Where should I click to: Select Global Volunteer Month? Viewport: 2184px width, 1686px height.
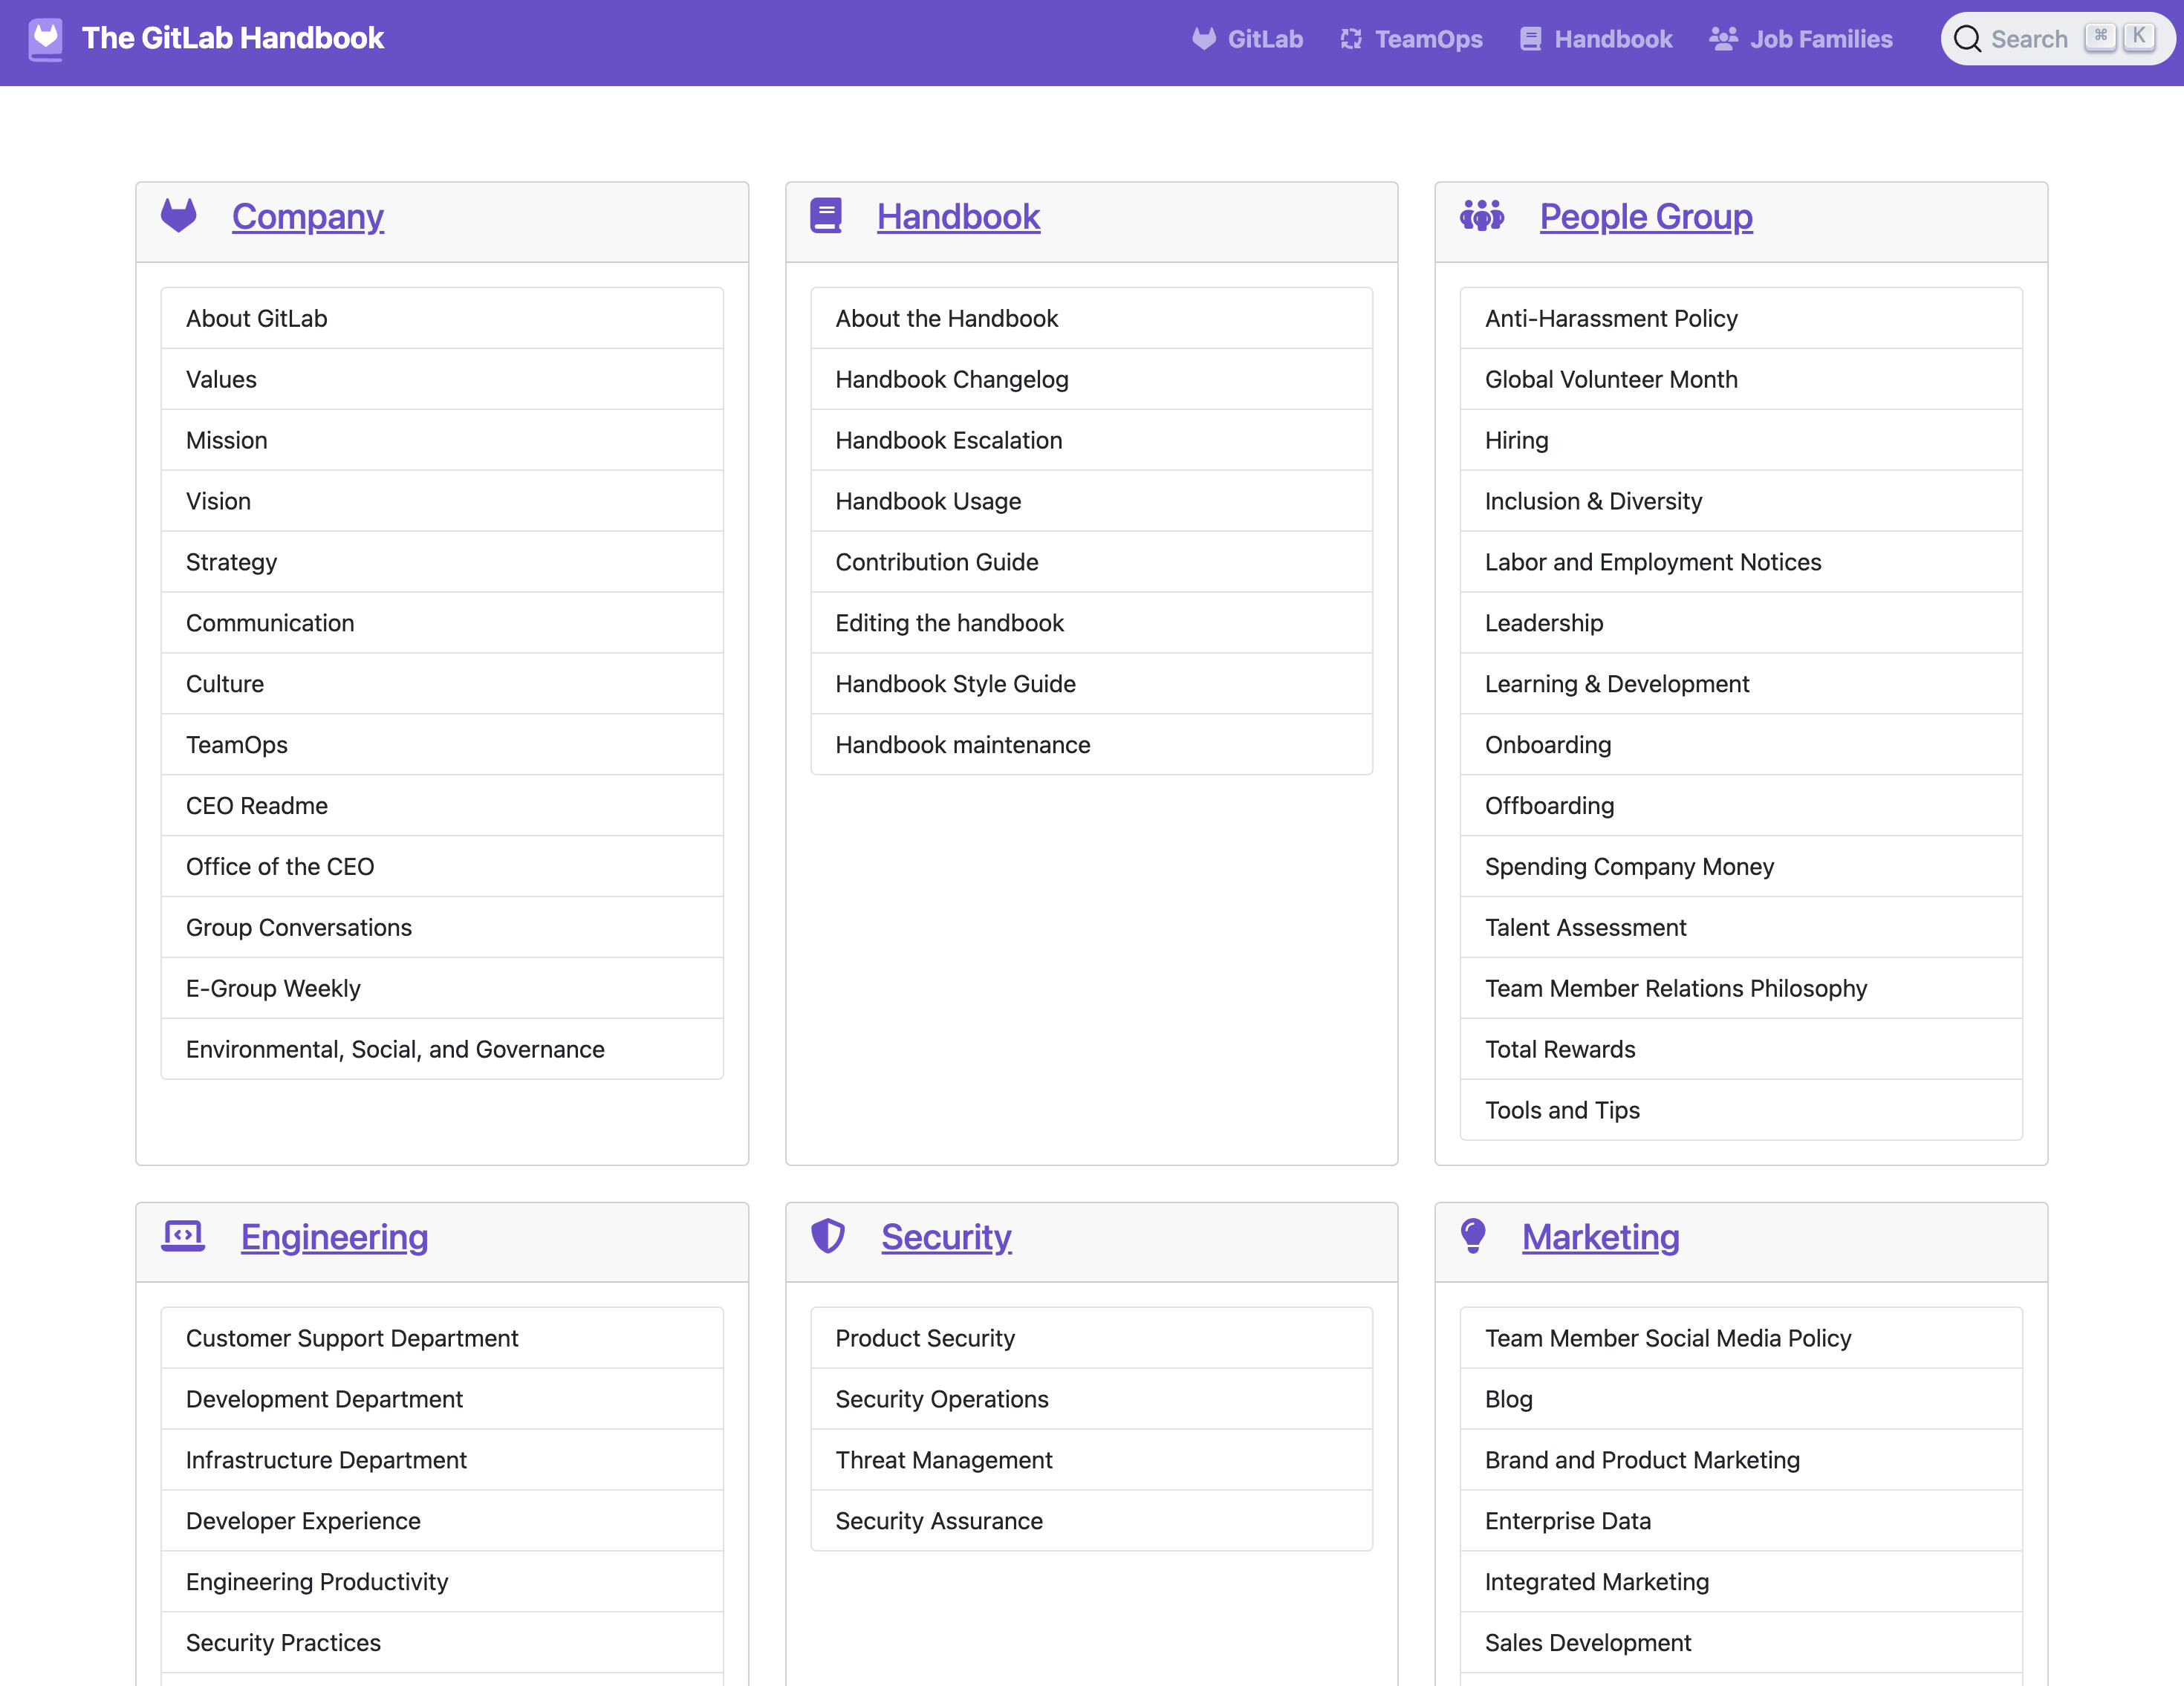pyautogui.click(x=1741, y=379)
